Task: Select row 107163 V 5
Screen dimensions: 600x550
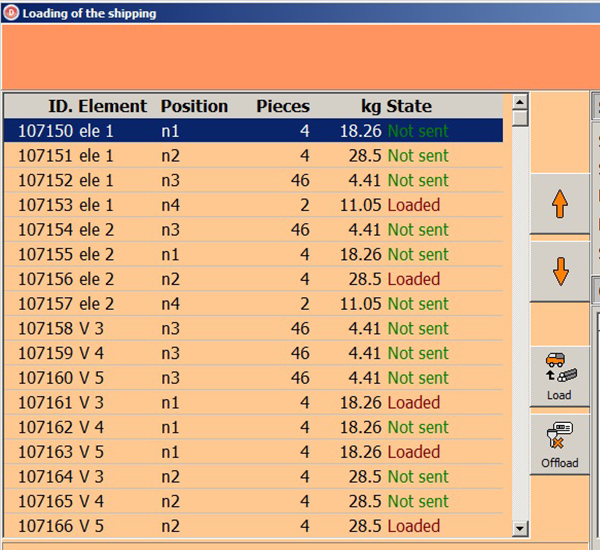Action: click(x=253, y=452)
